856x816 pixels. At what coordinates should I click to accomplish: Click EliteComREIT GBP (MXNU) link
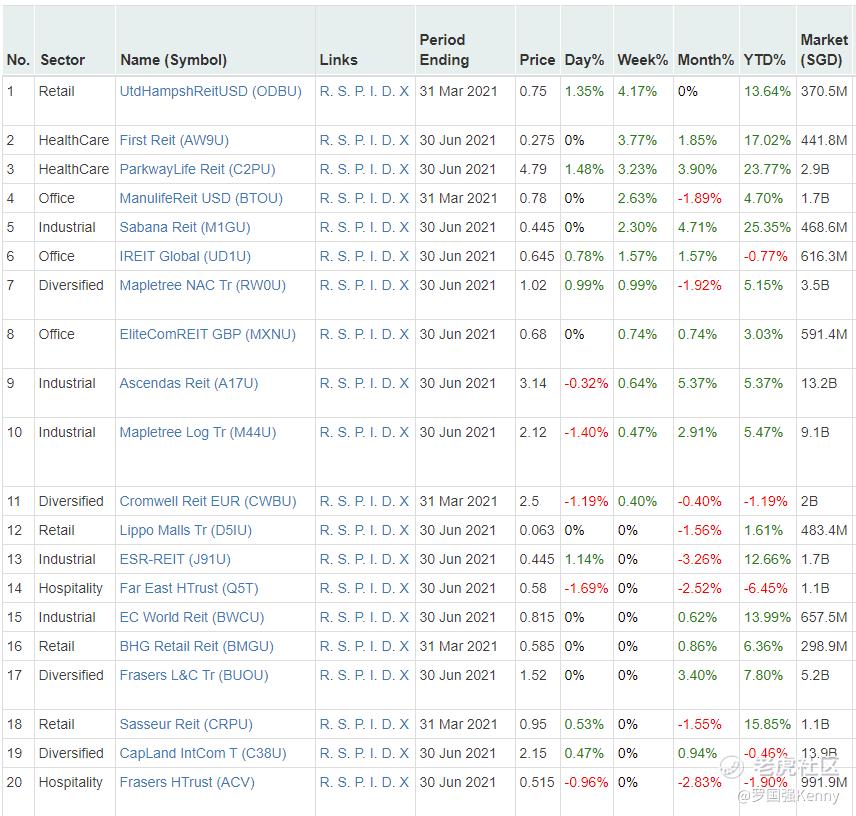coord(207,334)
